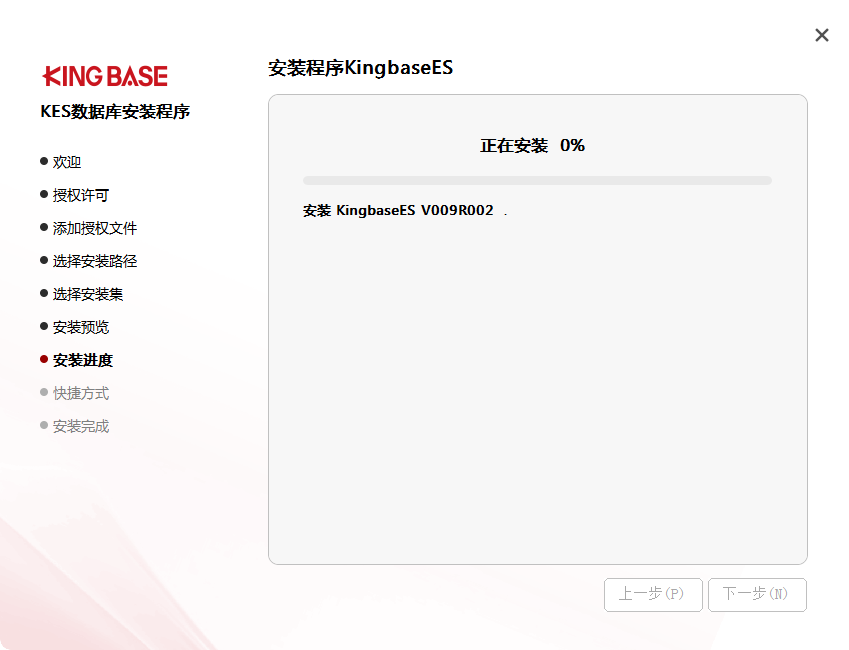This screenshot has height=650, width=849.
Task: Click the 下一步(N) button
Action: (757, 595)
